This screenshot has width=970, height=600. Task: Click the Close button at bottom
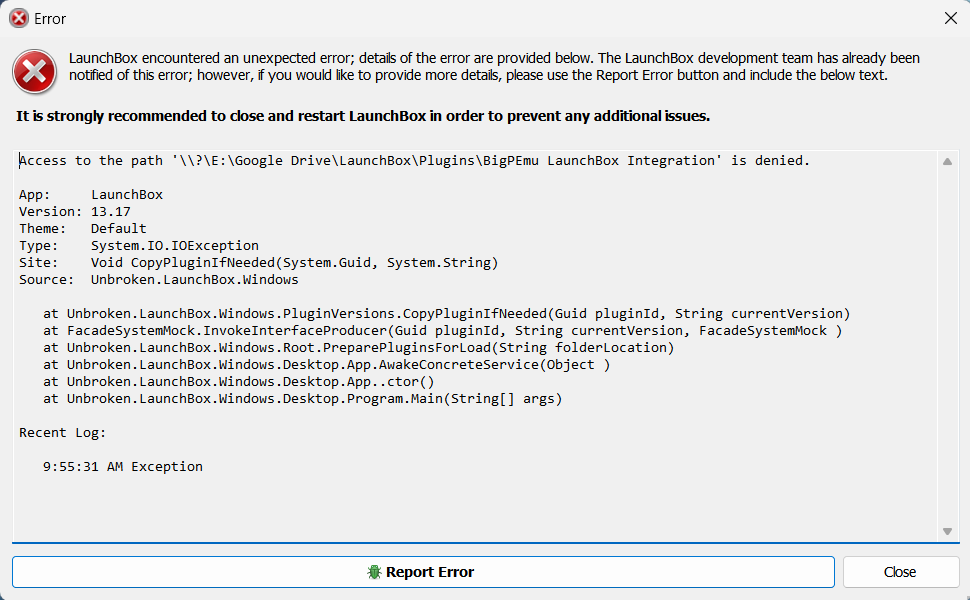[901, 572]
